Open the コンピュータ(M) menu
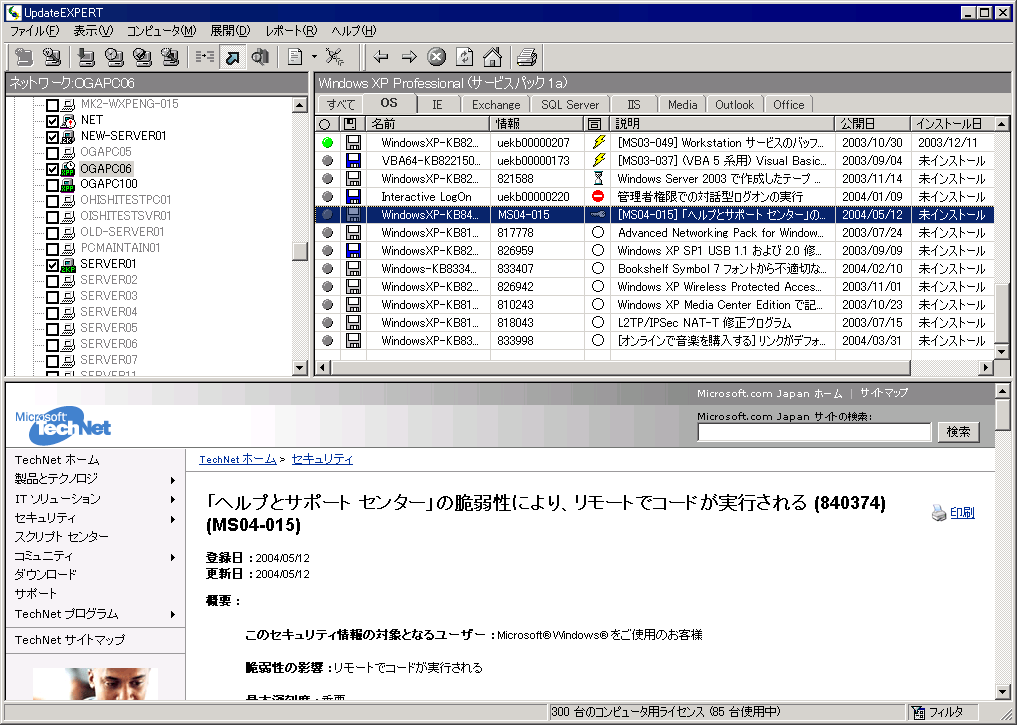The image size is (1017, 725). pos(162,30)
